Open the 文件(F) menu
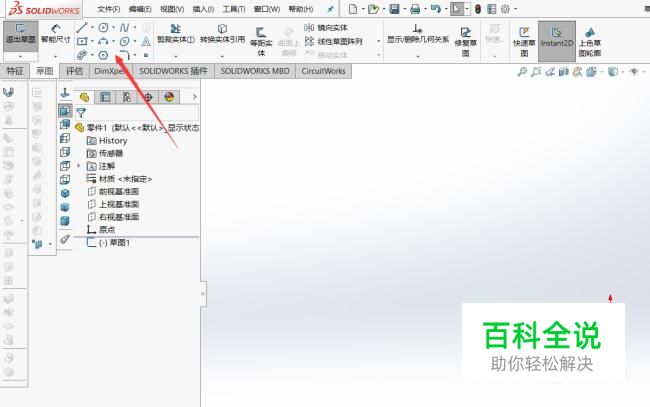Image resolution: width=650 pixels, height=407 pixels. (x=109, y=9)
